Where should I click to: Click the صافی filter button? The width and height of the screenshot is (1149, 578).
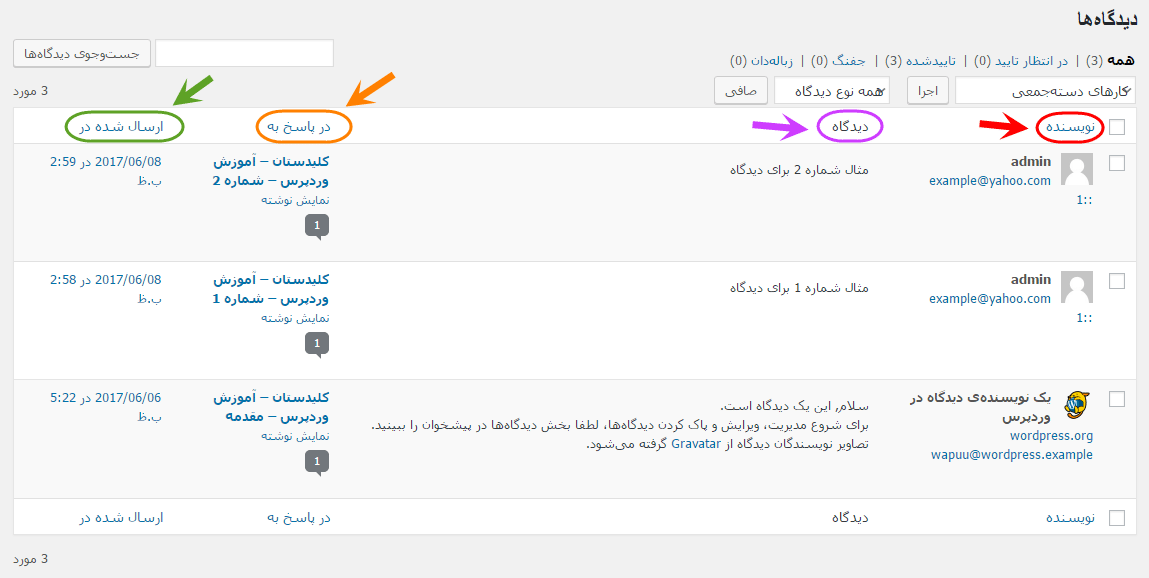coord(741,91)
